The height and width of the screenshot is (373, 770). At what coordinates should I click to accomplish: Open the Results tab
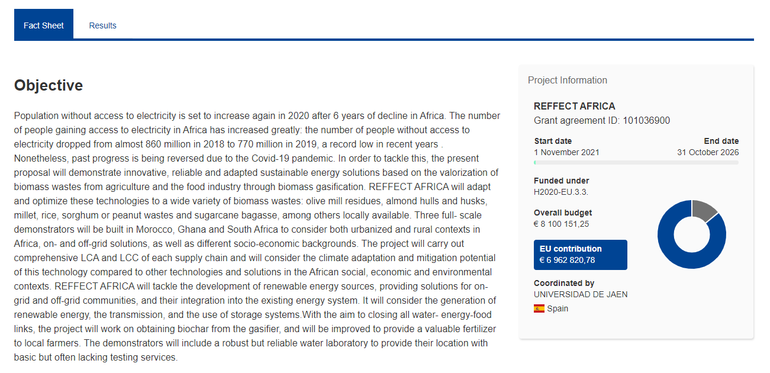103,26
